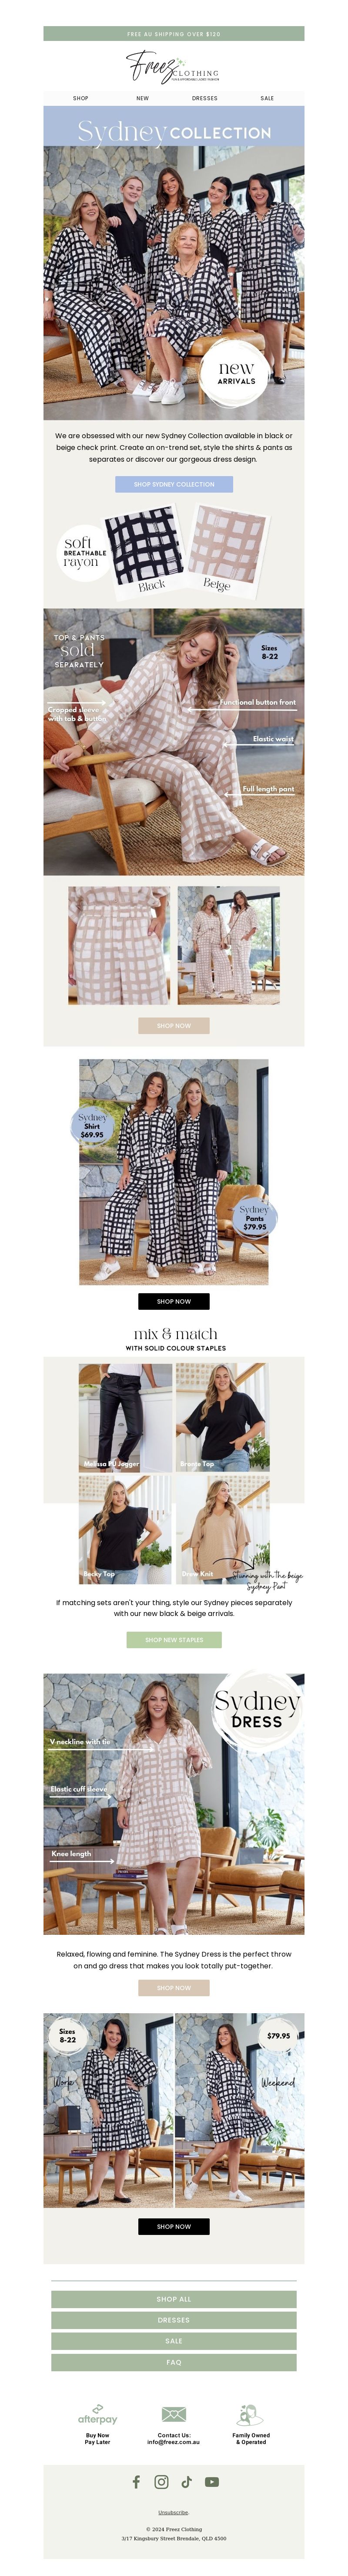Open the YouTube social icon
Screen dimensions: 348x2576
tap(212, 2481)
